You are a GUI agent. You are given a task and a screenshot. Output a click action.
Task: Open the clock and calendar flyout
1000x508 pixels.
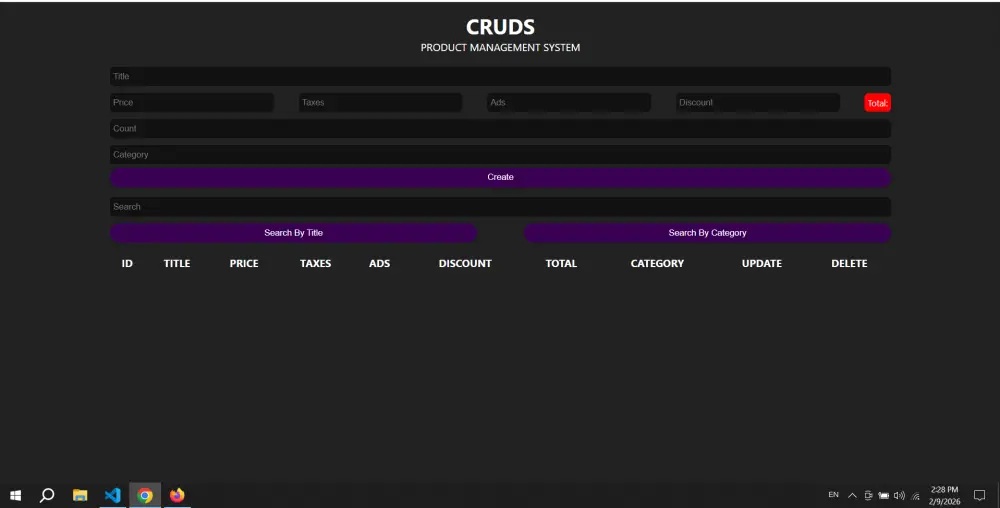pyautogui.click(x=945, y=495)
